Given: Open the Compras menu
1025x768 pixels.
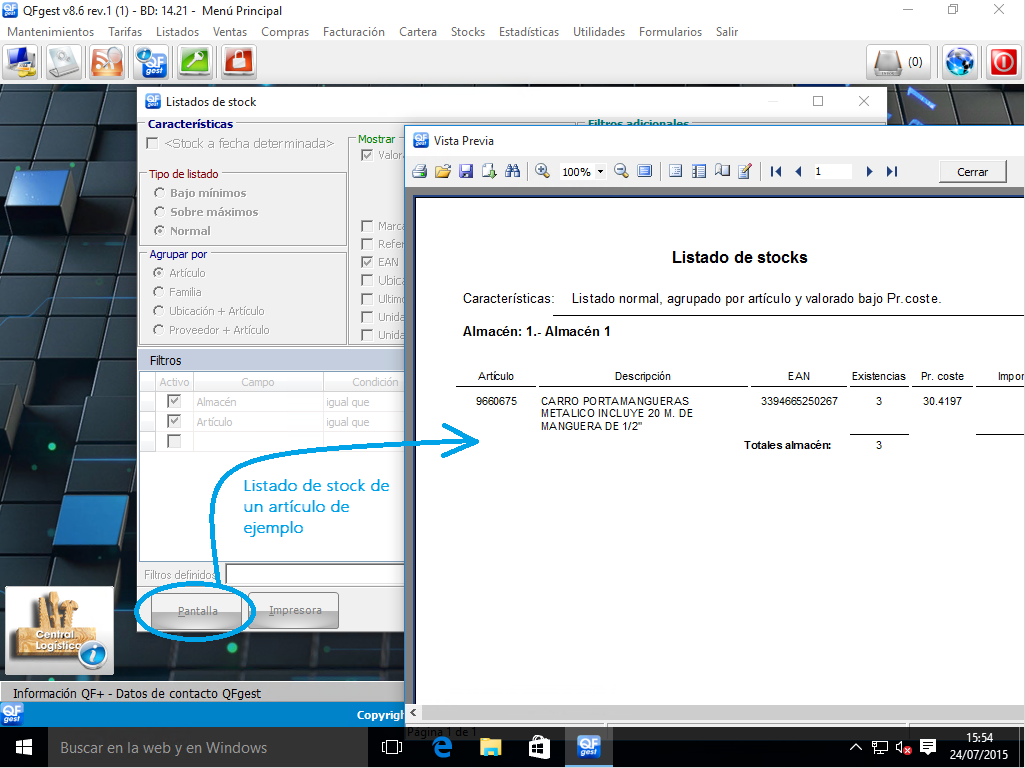Looking at the screenshot, I should coord(285,31).
